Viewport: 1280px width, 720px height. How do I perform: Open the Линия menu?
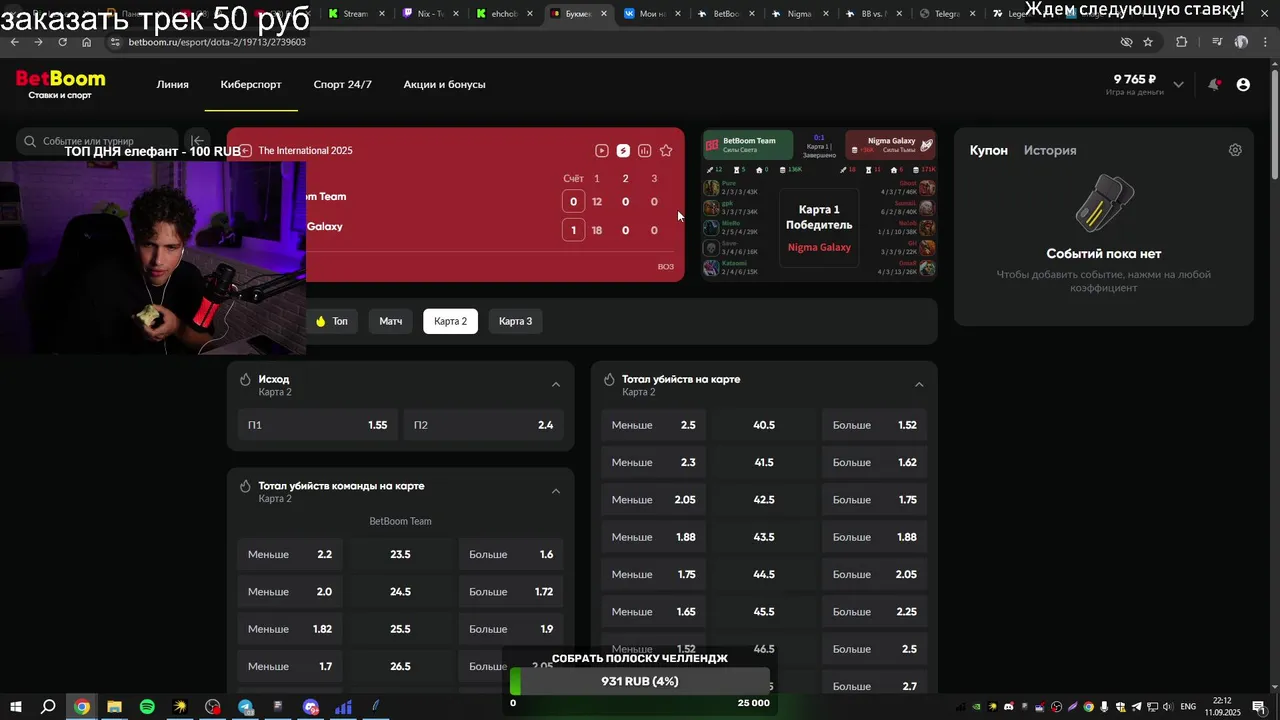pos(173,85)
